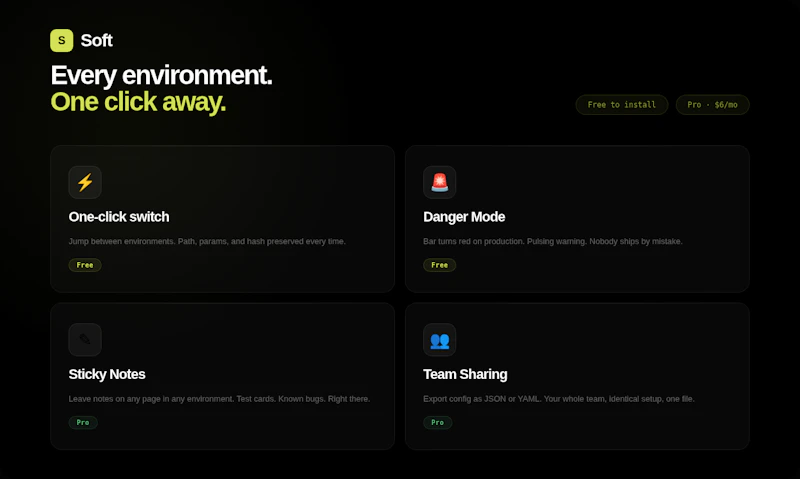
Task: Open the Danger Mode card title
Action: [x=464, y=217]
